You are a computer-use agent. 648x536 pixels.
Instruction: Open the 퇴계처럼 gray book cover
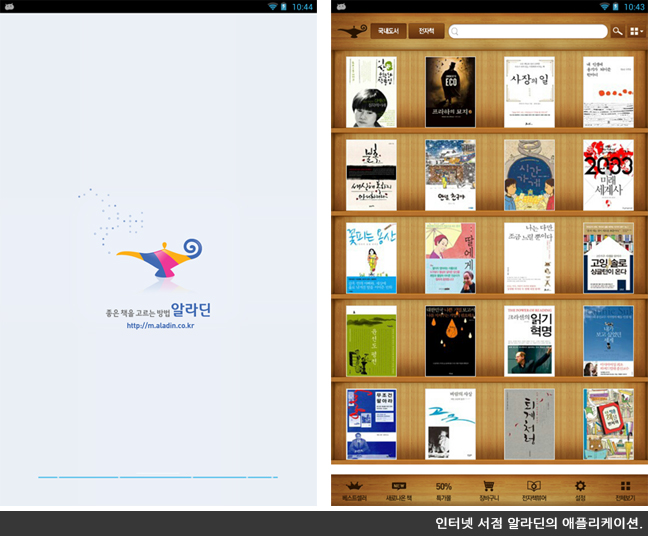pos(529,424)
